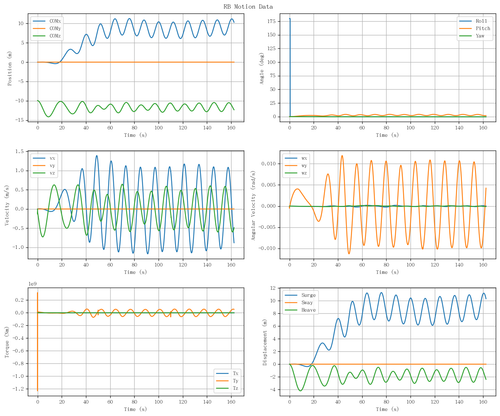Click the Tz legend entry in the torque plot

tap(227, 388)
